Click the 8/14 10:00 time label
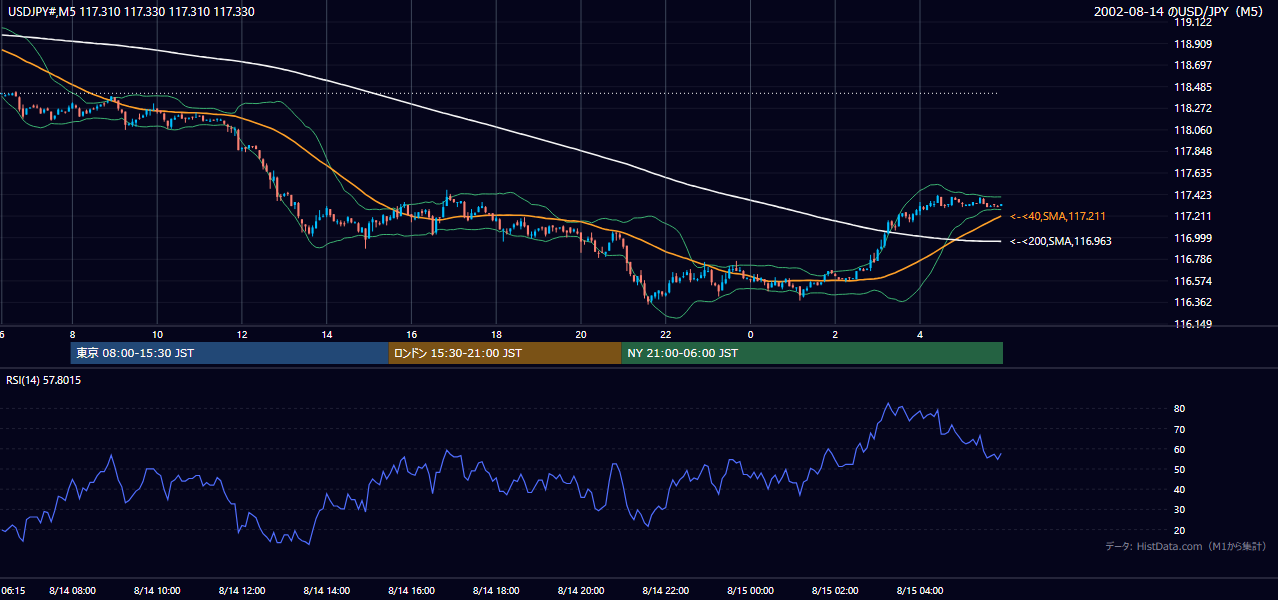The image size is (1278, 600). (157, 591)
